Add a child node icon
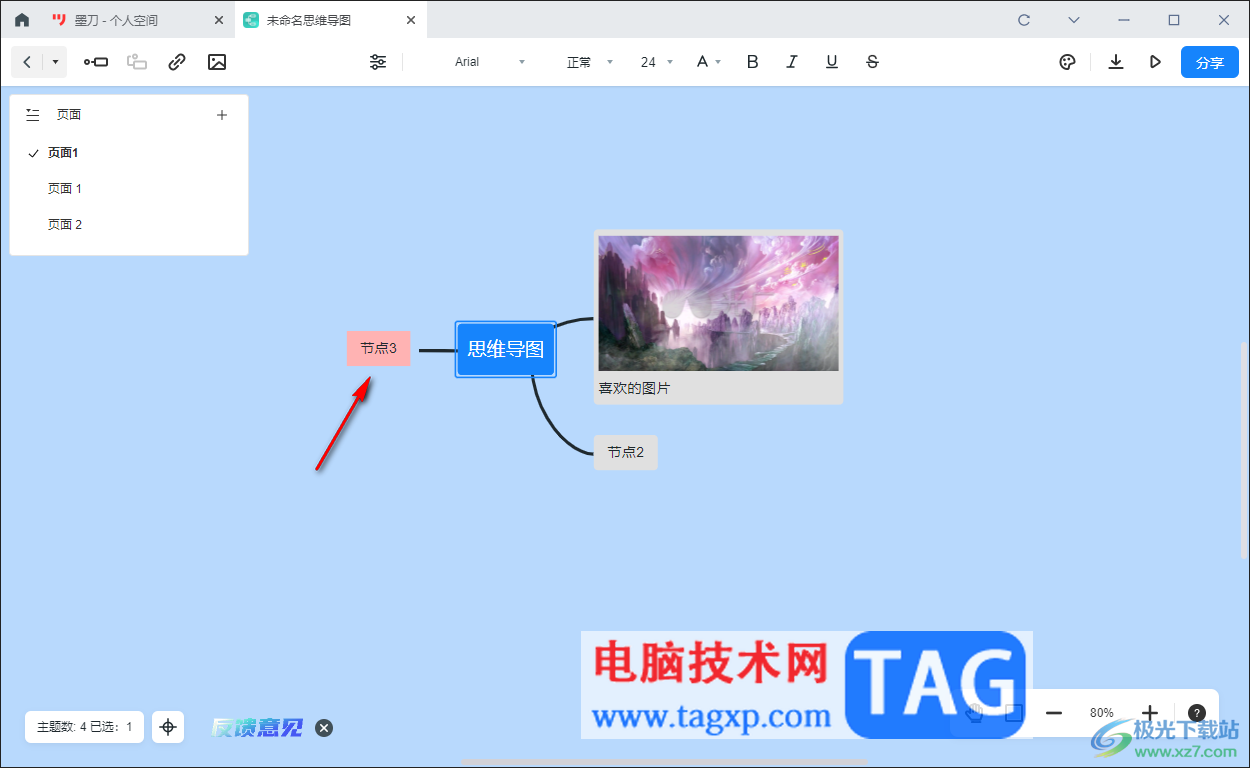This screenshot has width=1250, height=768. click(137, 62)
